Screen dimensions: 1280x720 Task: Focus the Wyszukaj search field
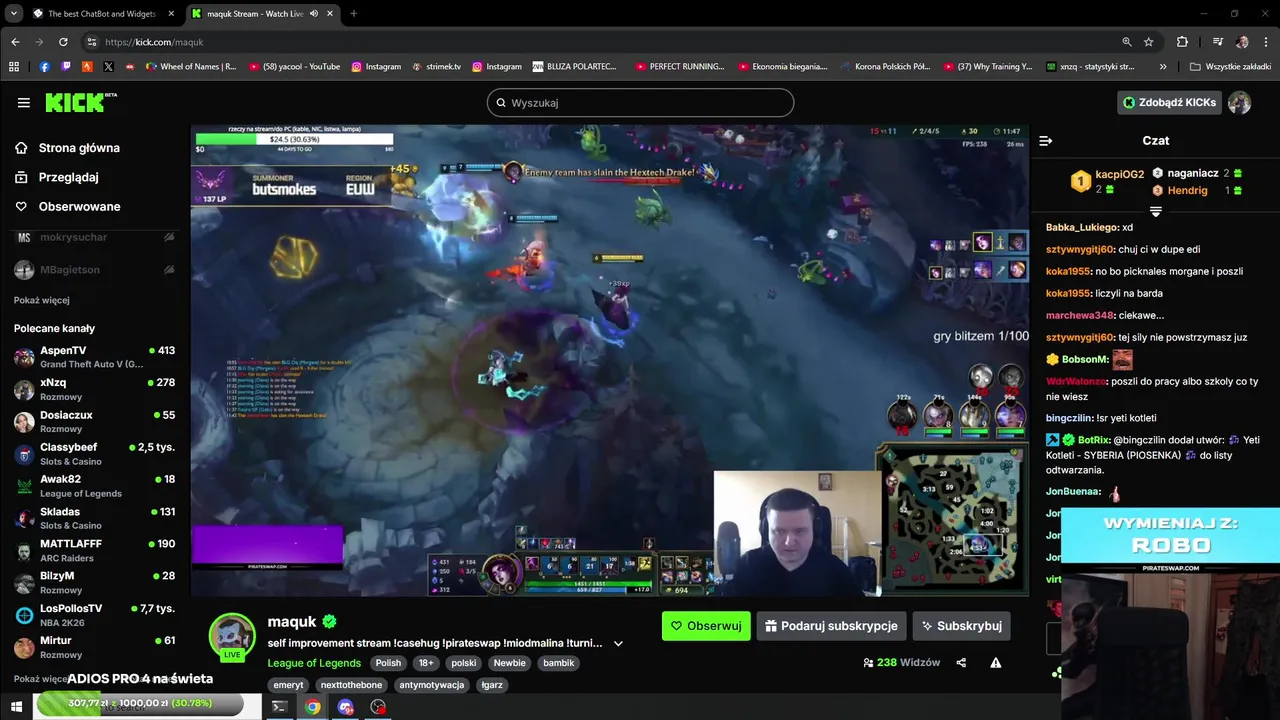640,103
